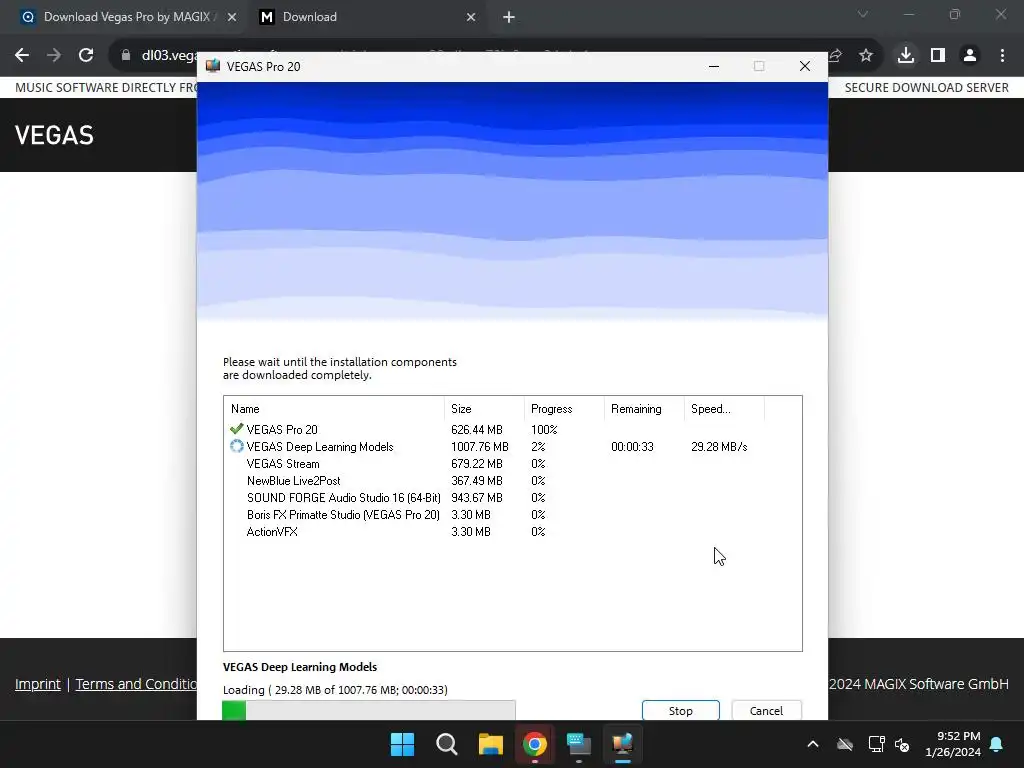Click the muted volume tray icon
Screen dimensions: 1024x768
(902, 744)
